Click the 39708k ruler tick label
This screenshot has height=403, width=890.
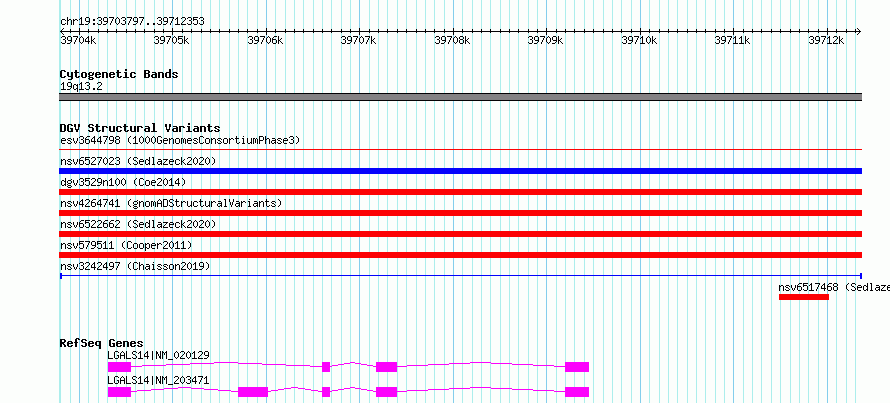pos(452,41)
